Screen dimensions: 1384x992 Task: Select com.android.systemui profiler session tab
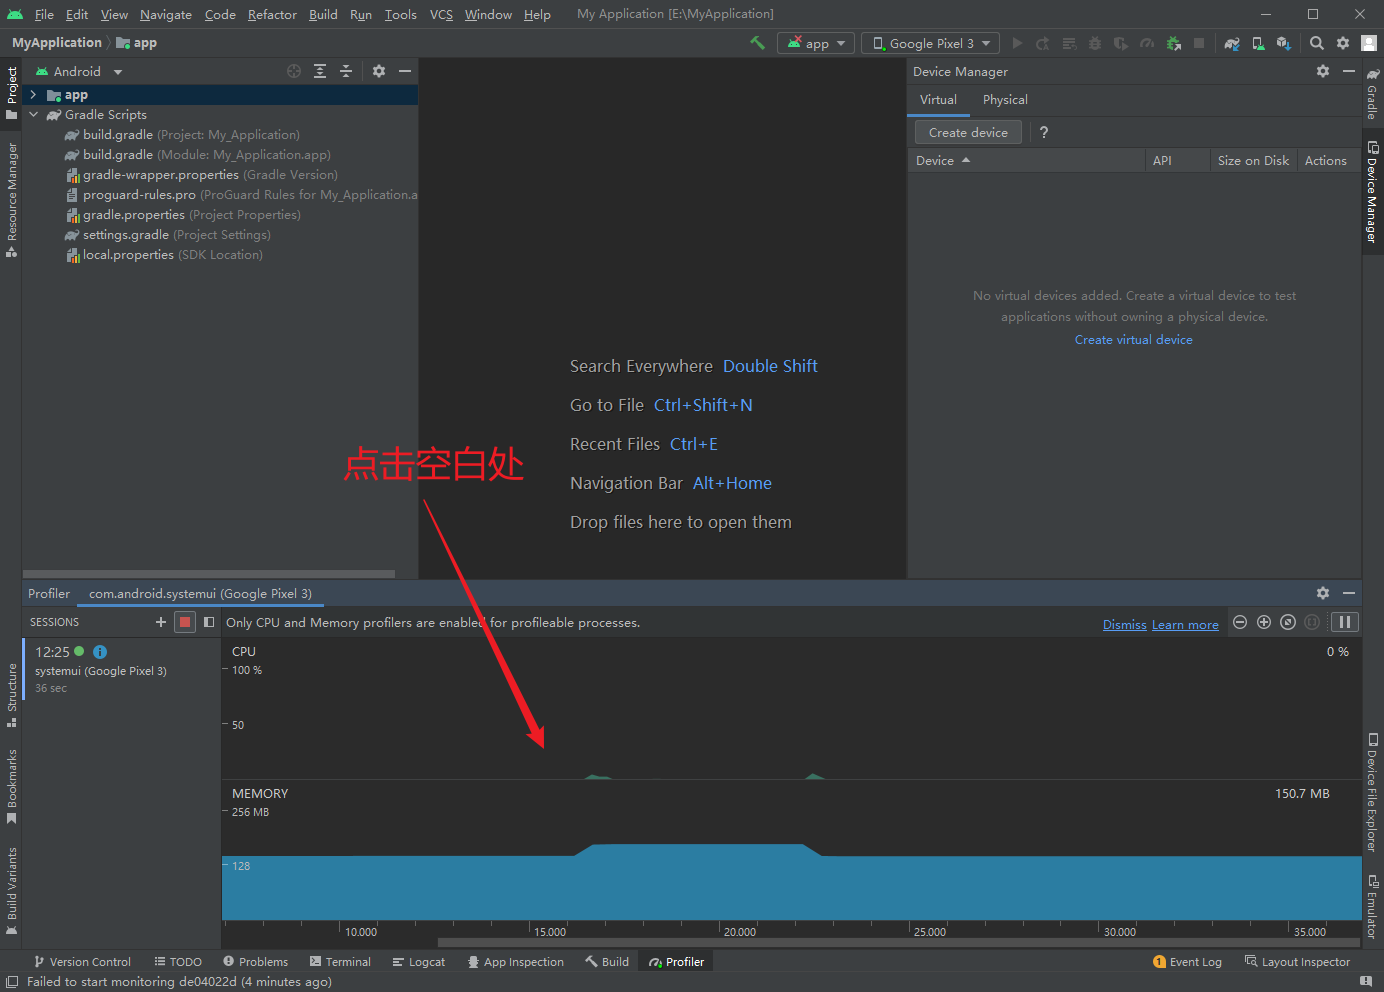point(200,593)
